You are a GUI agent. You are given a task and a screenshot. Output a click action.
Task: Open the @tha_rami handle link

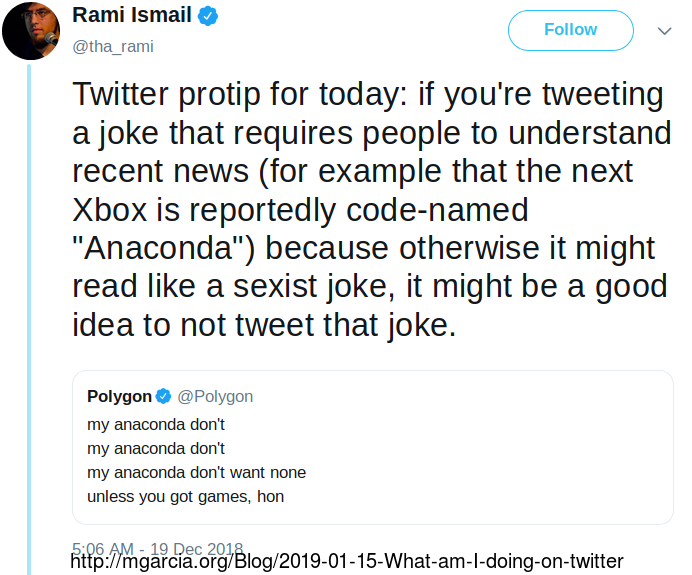[113, 46]
